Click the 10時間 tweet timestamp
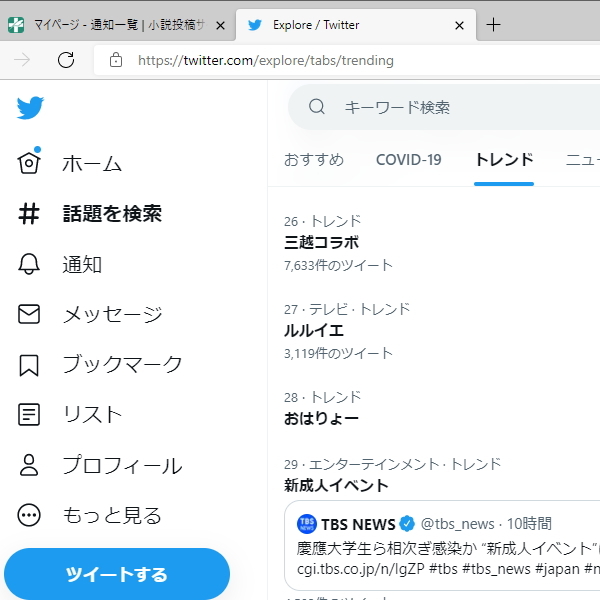This screenshot has width=600, height=600. coord(529,523)
